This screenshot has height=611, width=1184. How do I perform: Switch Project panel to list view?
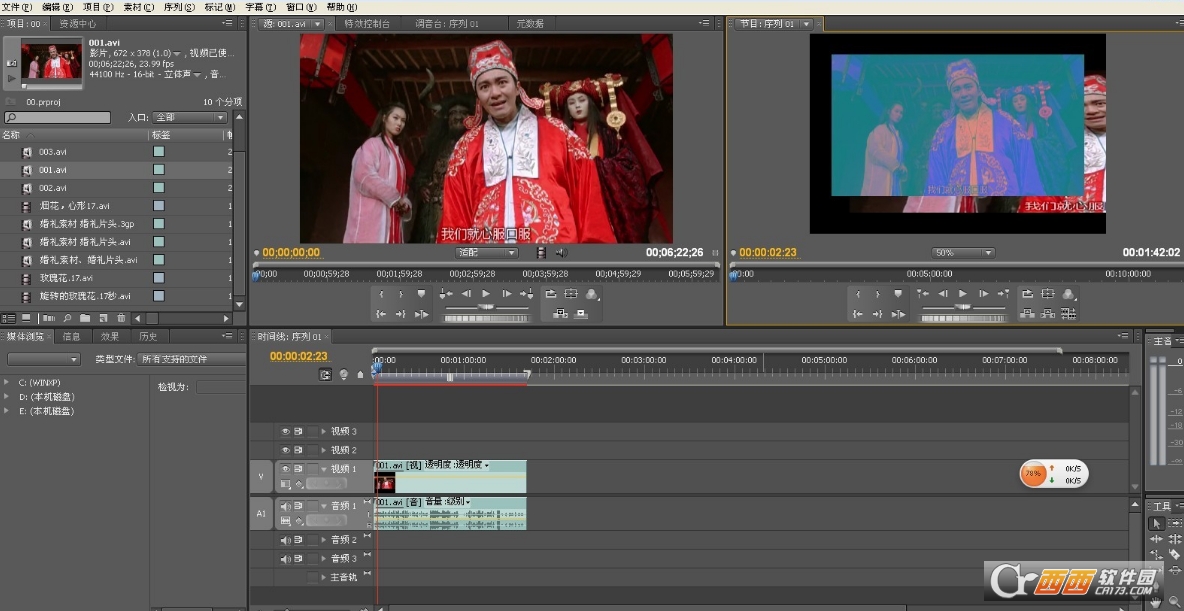pyautogui.click(x=8, y=318)
